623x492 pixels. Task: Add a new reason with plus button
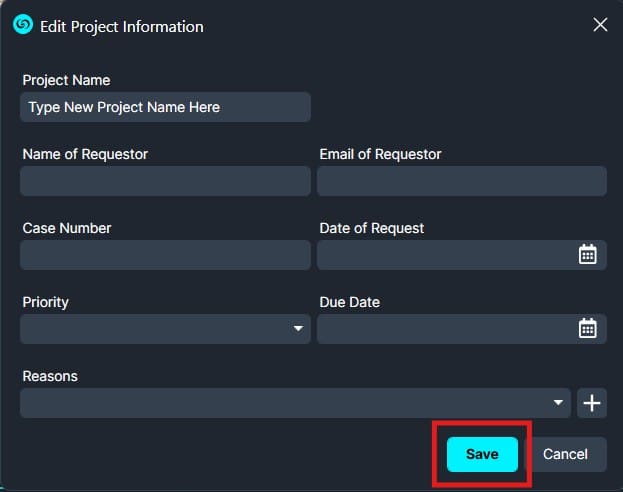(x=592, y=403)
